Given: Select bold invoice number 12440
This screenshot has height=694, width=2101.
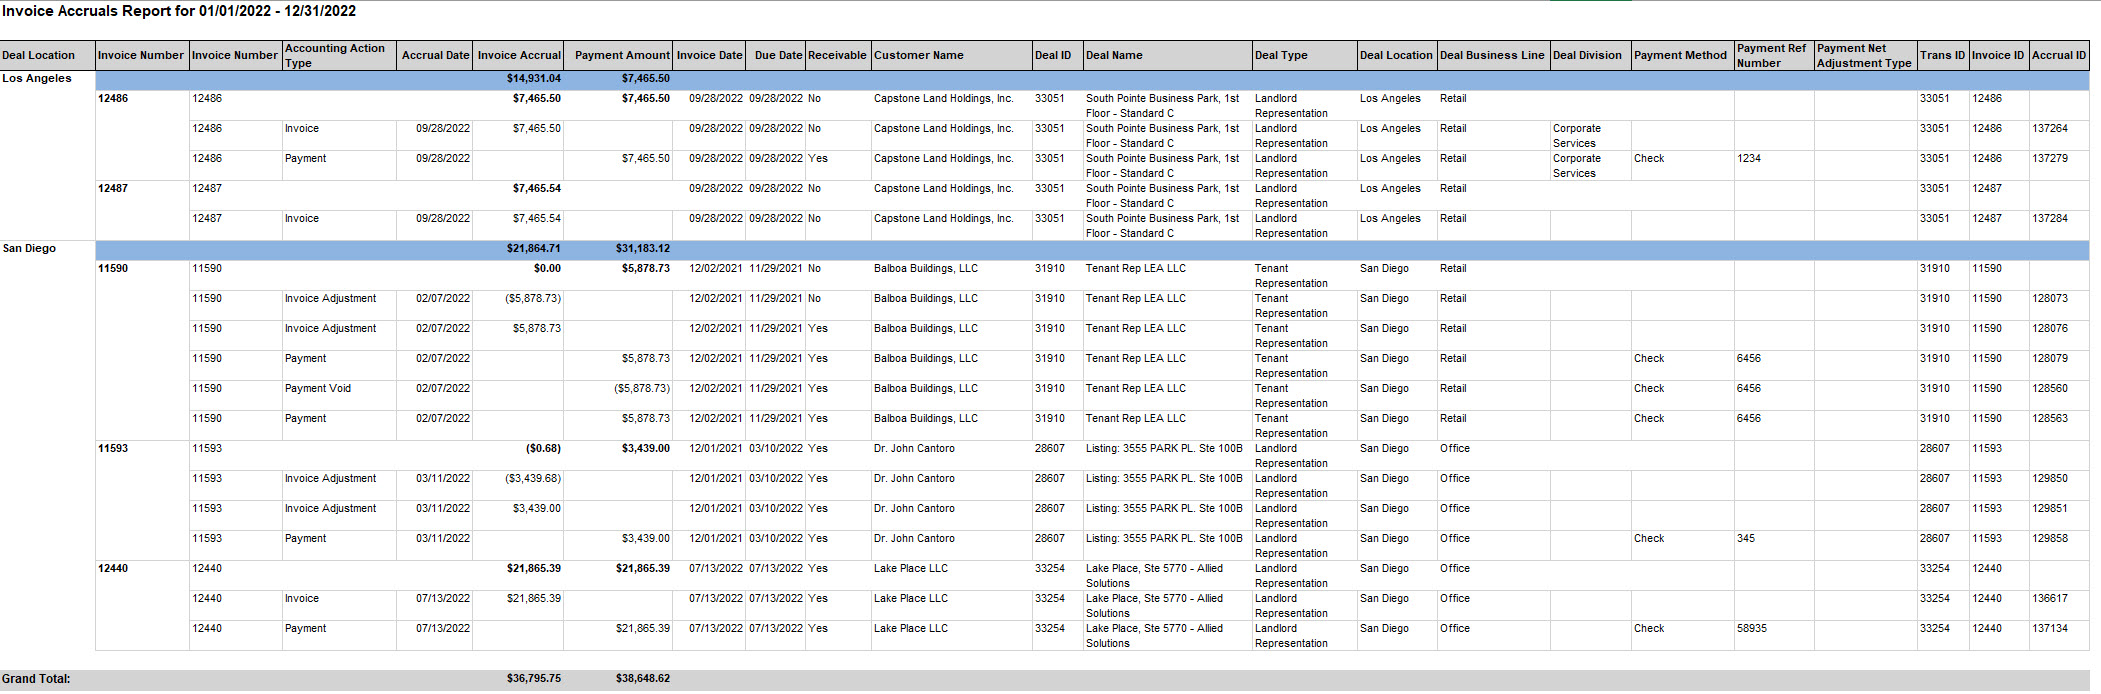Looking at the screenshot, I should [x=113, y=568].
